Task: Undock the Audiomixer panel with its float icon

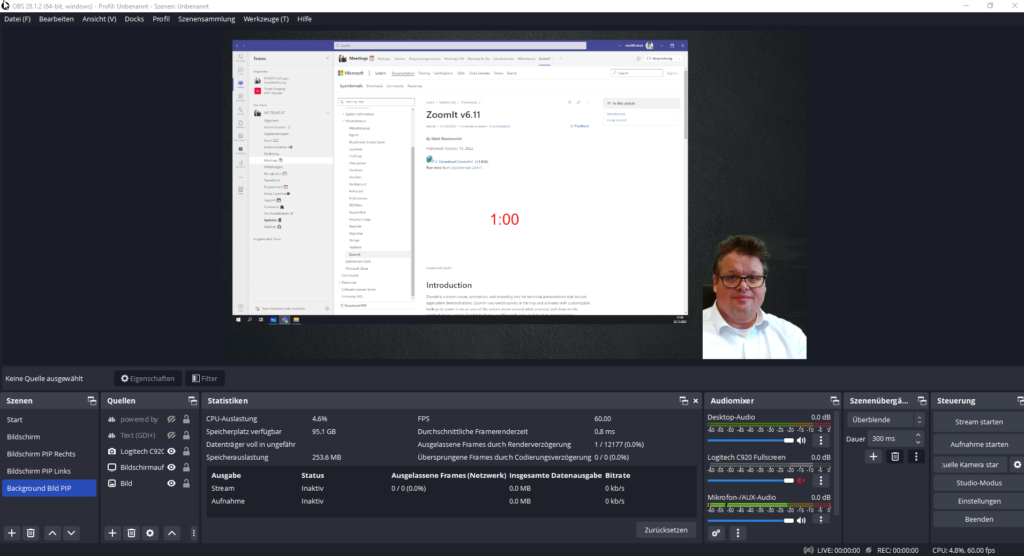Action: coord(834,401)
